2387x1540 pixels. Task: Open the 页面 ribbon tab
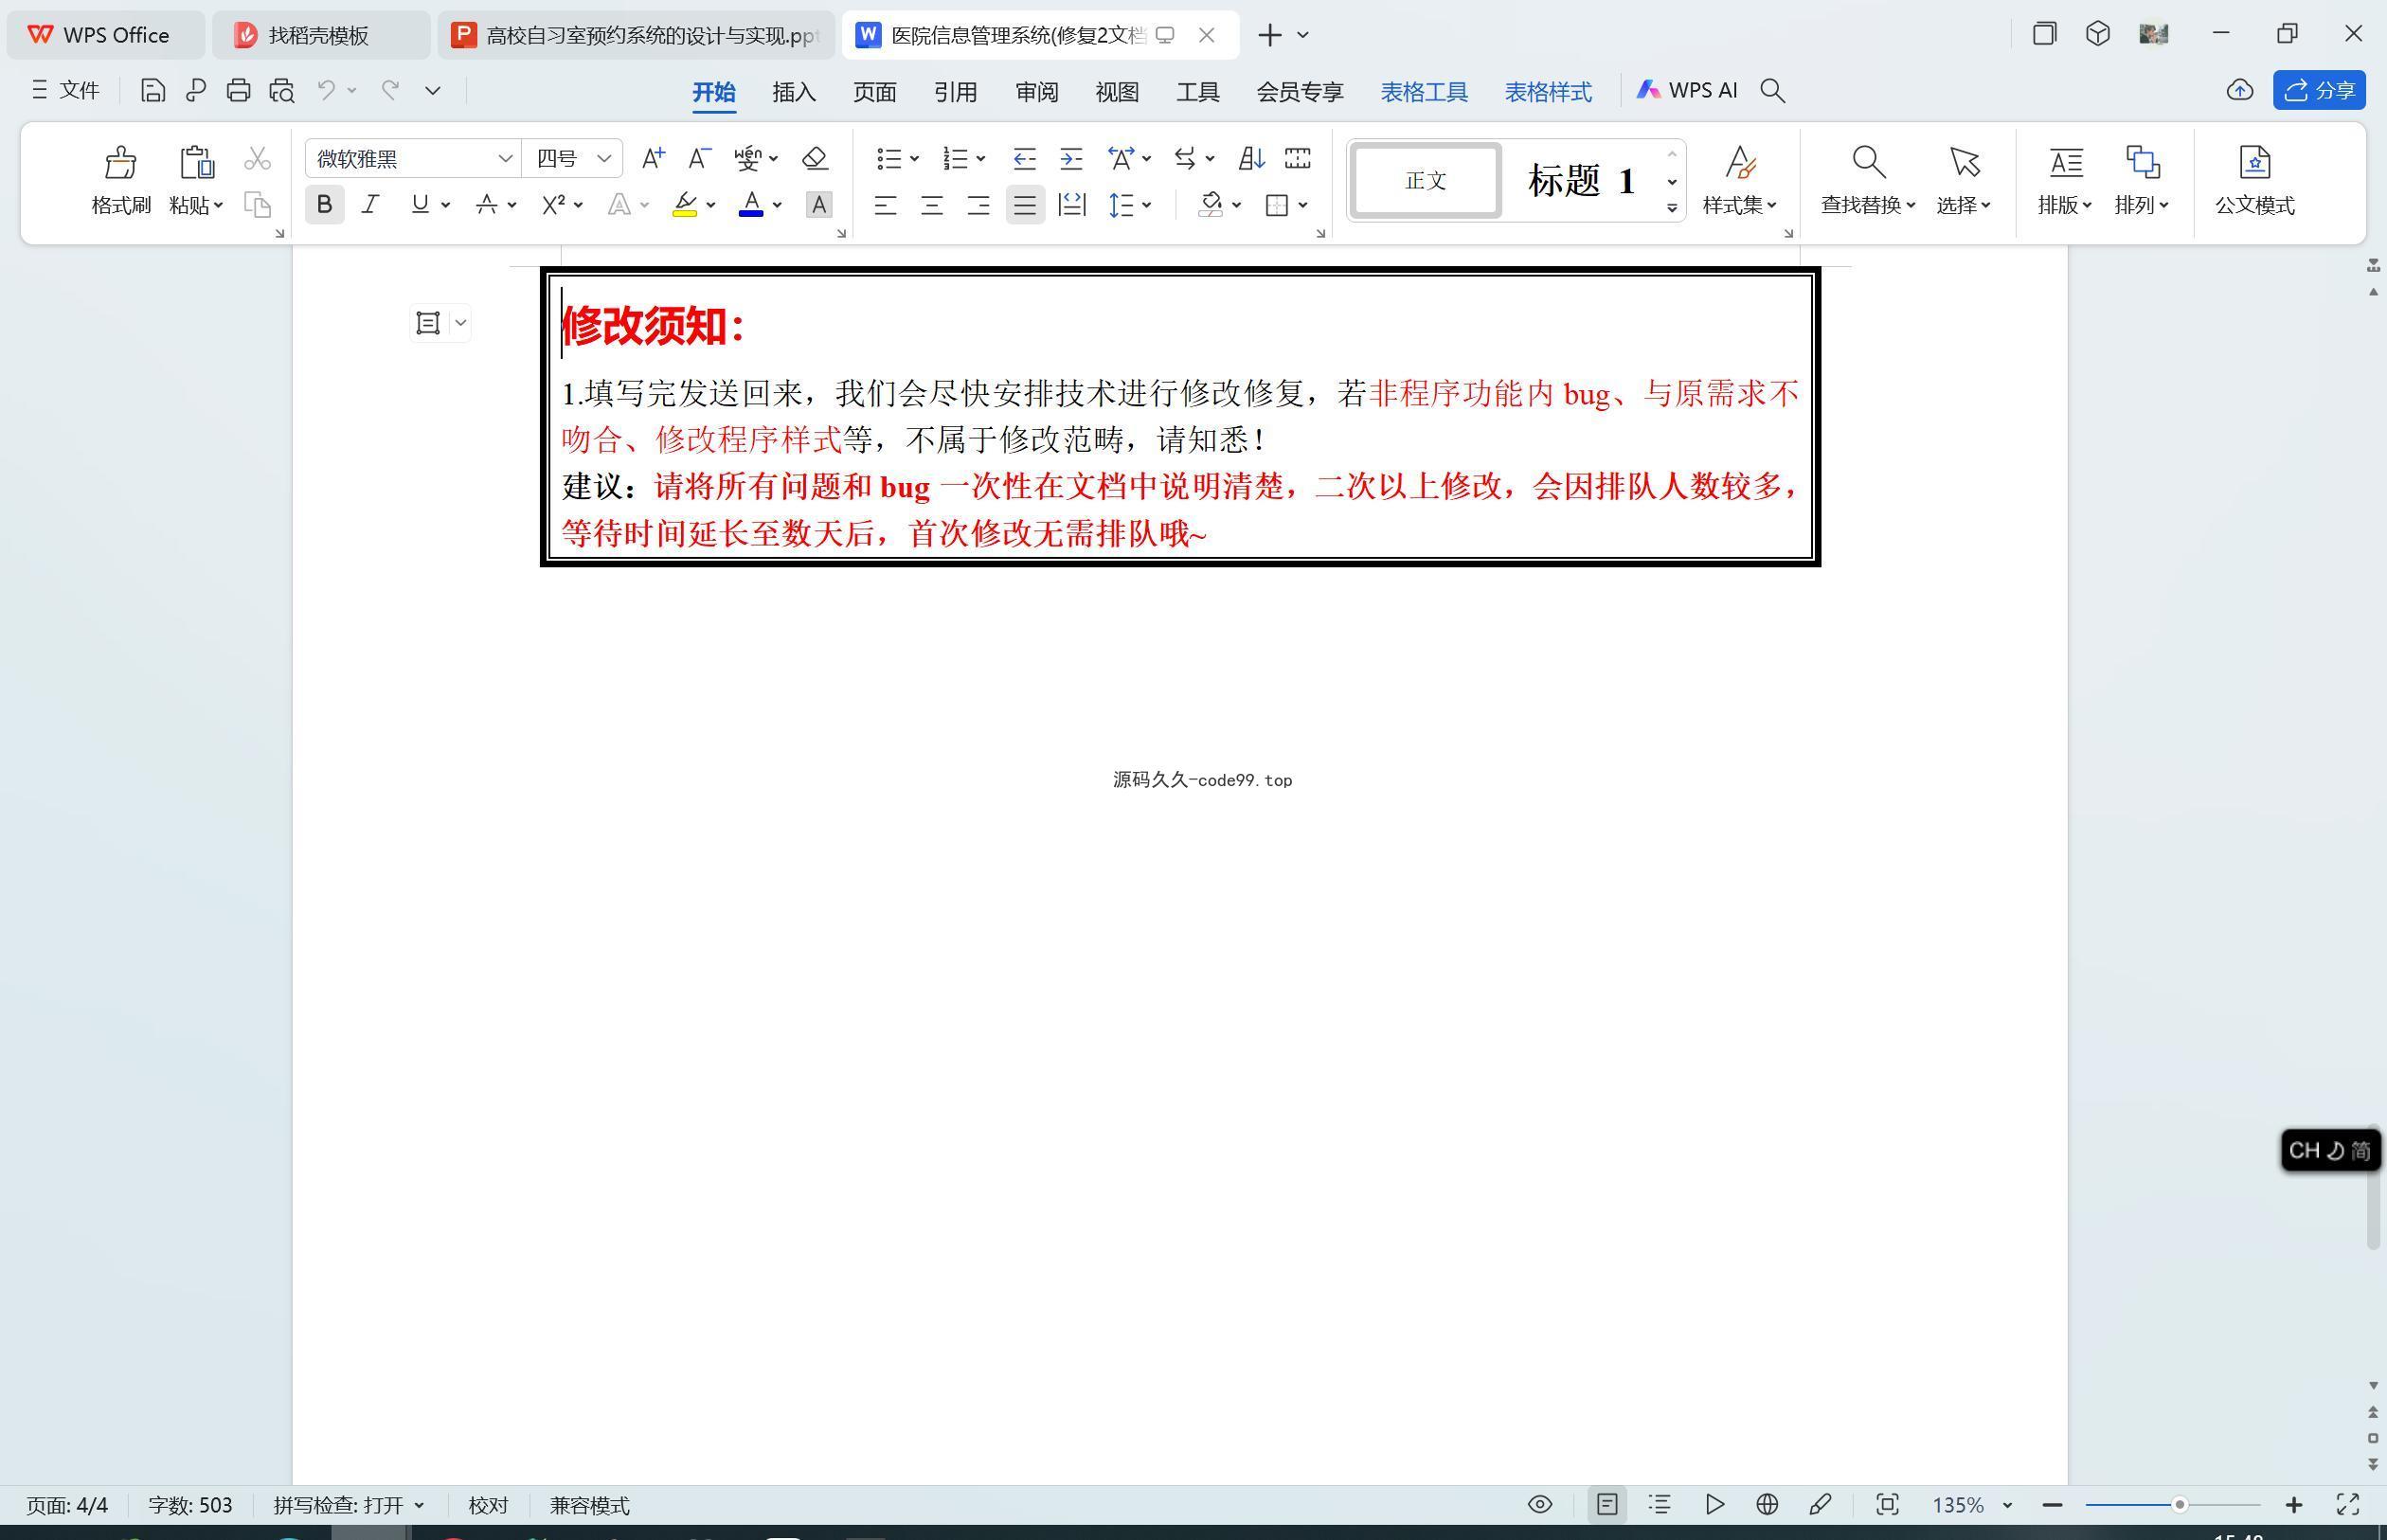(875, 92)
